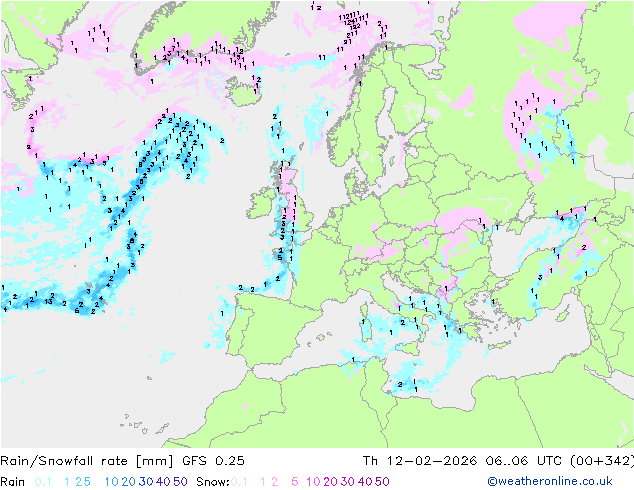The width and height of the screenshot is (634, 490).
Task: Click the 'Rain' legend label
Action: [13, 482]
